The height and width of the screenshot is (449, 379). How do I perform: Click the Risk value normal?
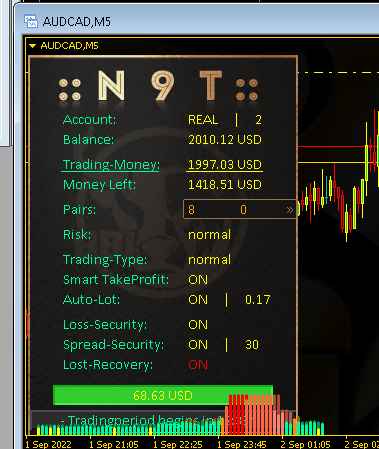209,235
